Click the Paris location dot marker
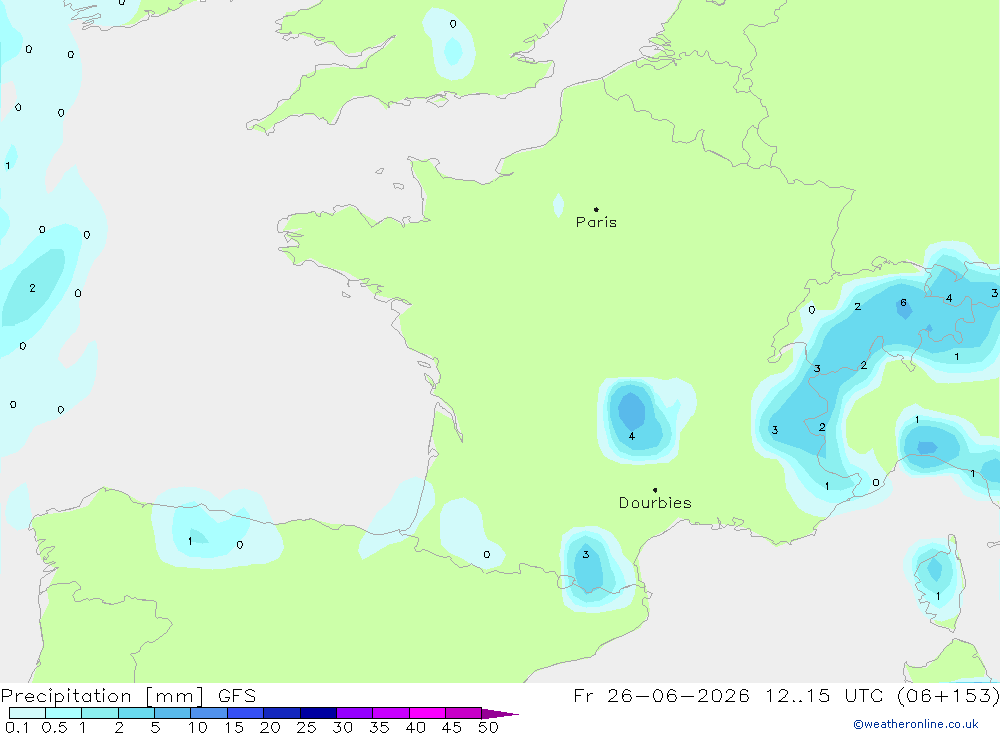 pos(596,209)
